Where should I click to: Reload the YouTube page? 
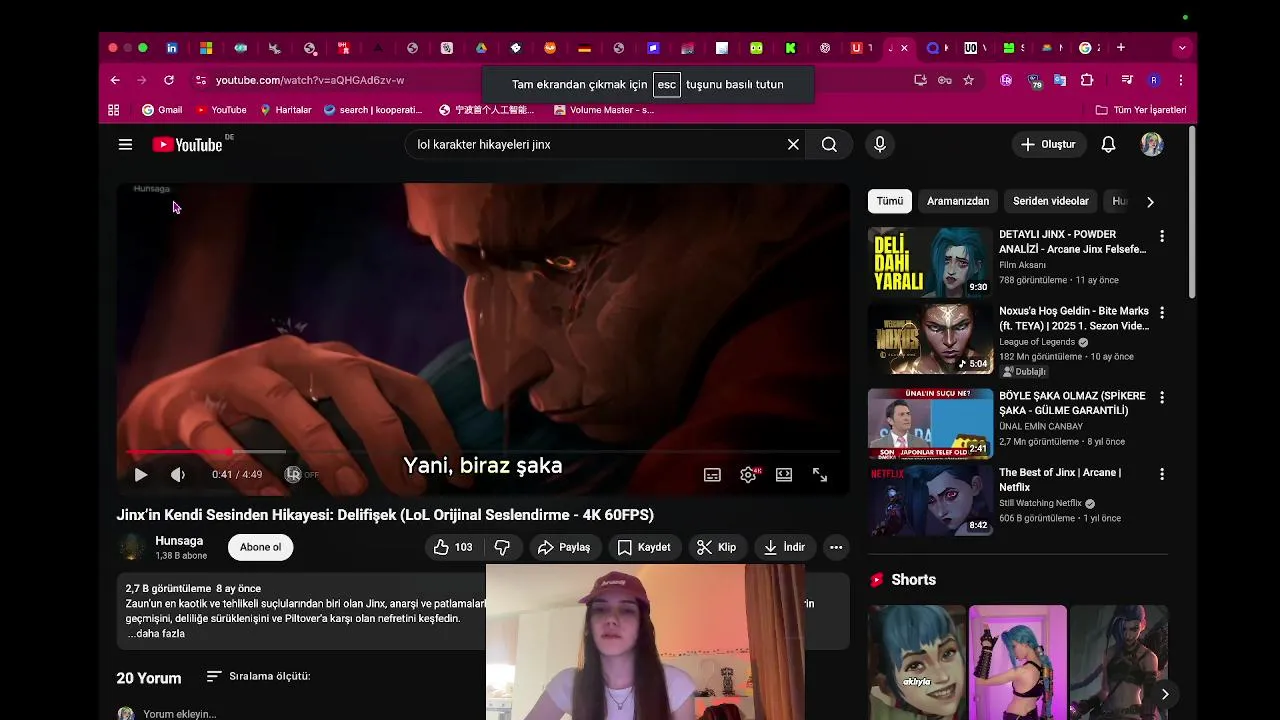point(169,80)
